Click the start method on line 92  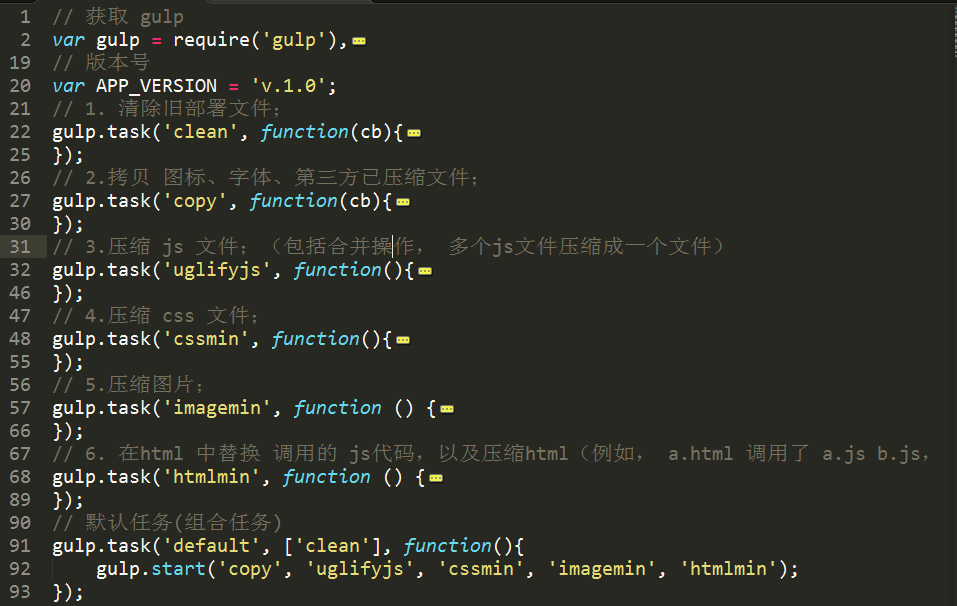click(x=178, y=569)
